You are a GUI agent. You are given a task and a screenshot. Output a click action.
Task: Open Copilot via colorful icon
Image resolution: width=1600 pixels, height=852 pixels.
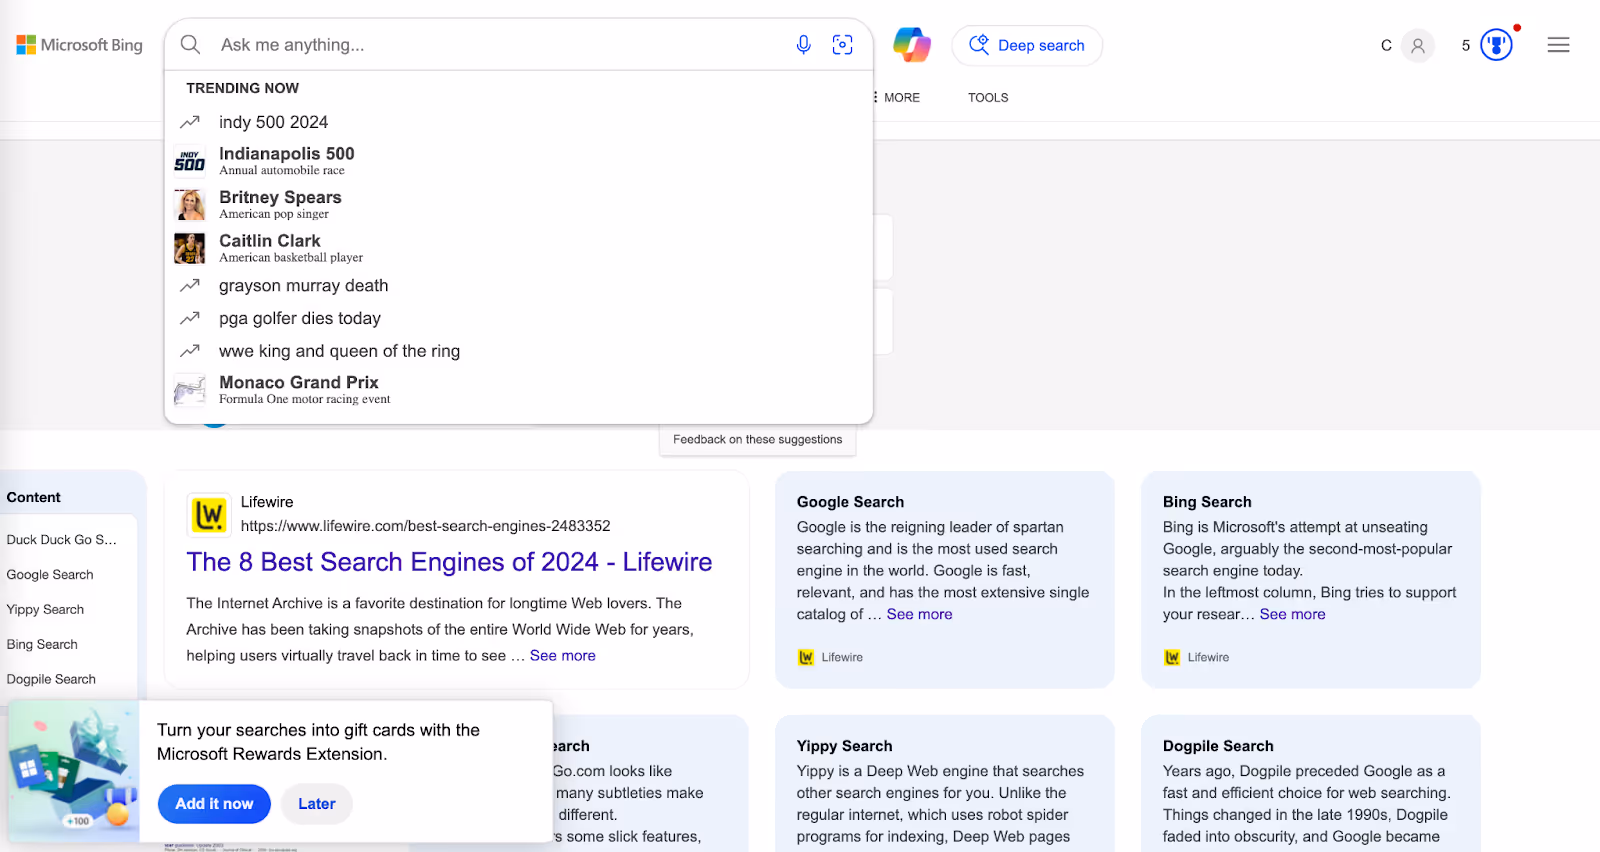912,45
